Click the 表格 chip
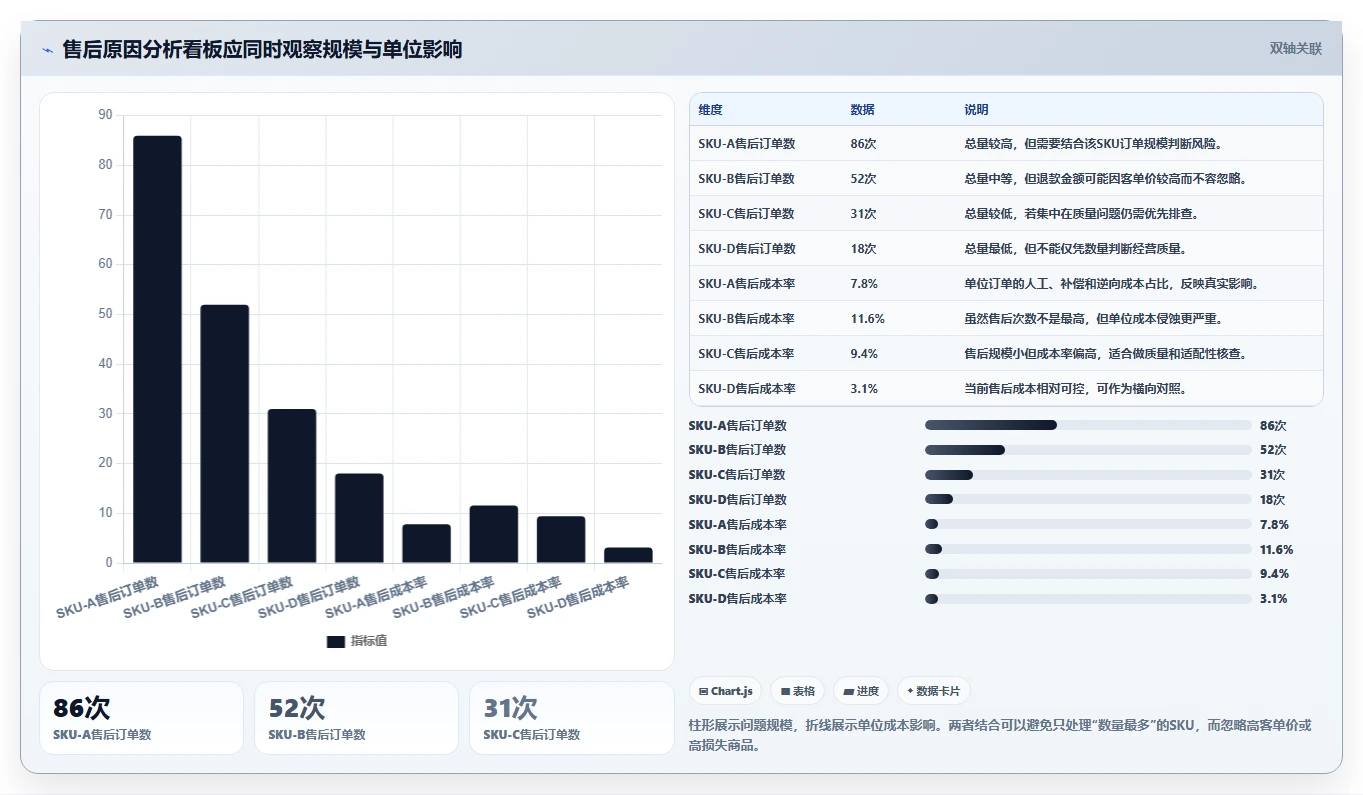 tap(797, 691)
